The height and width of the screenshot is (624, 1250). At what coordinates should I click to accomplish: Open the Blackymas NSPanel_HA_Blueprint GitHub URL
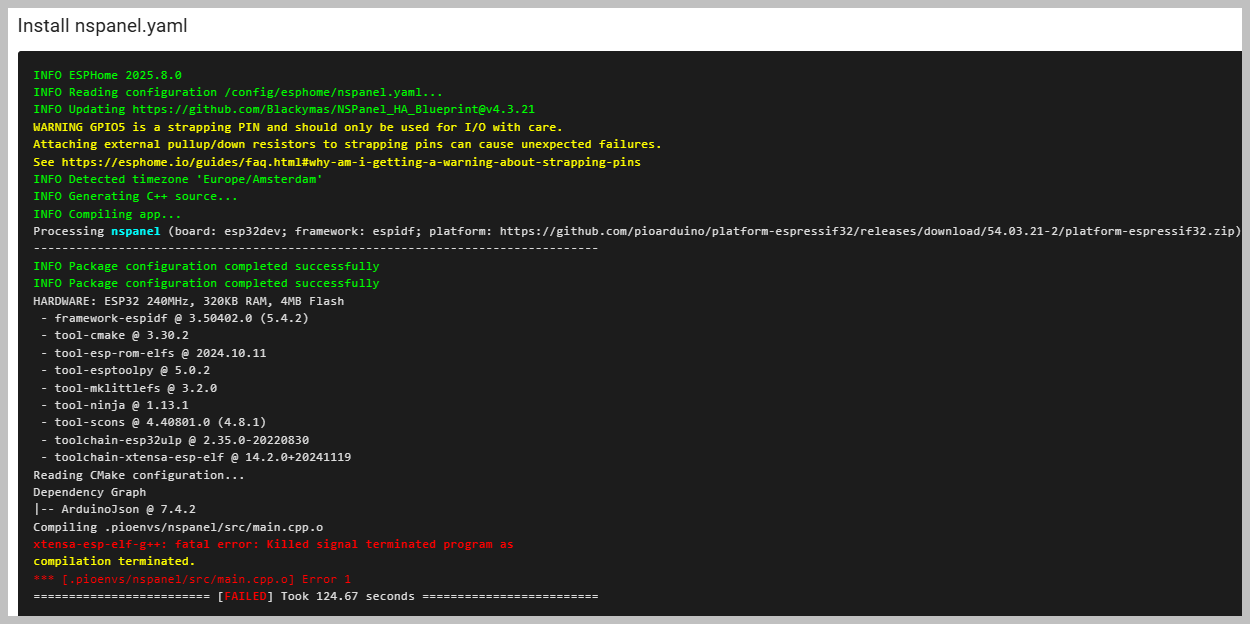(x=335, y=110)
